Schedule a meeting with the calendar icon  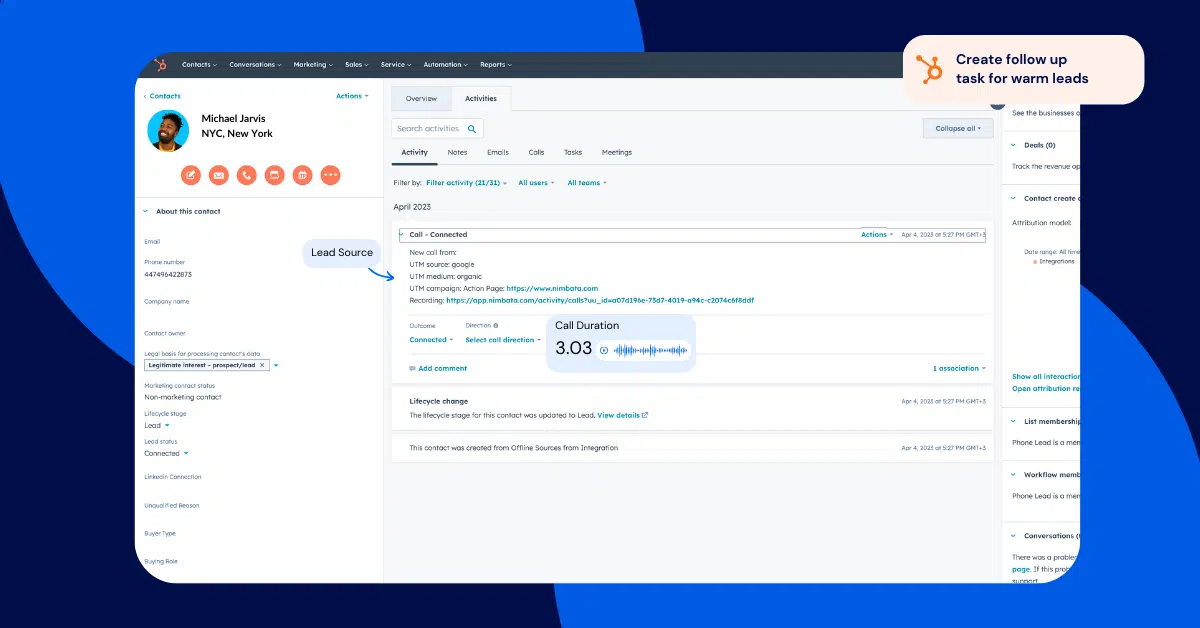pos(302,175)
